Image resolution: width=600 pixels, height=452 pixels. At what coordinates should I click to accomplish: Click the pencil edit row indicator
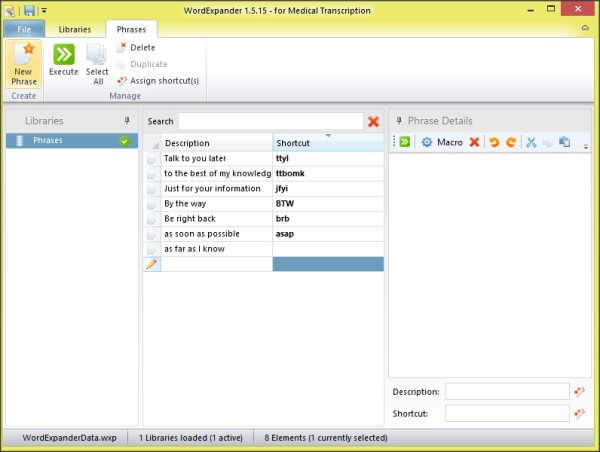click(152, 264)
